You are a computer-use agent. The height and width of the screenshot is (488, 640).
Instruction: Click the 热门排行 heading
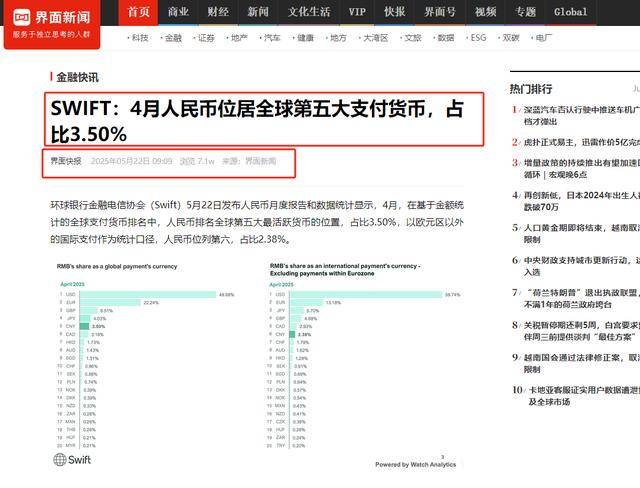click(531, 89)
